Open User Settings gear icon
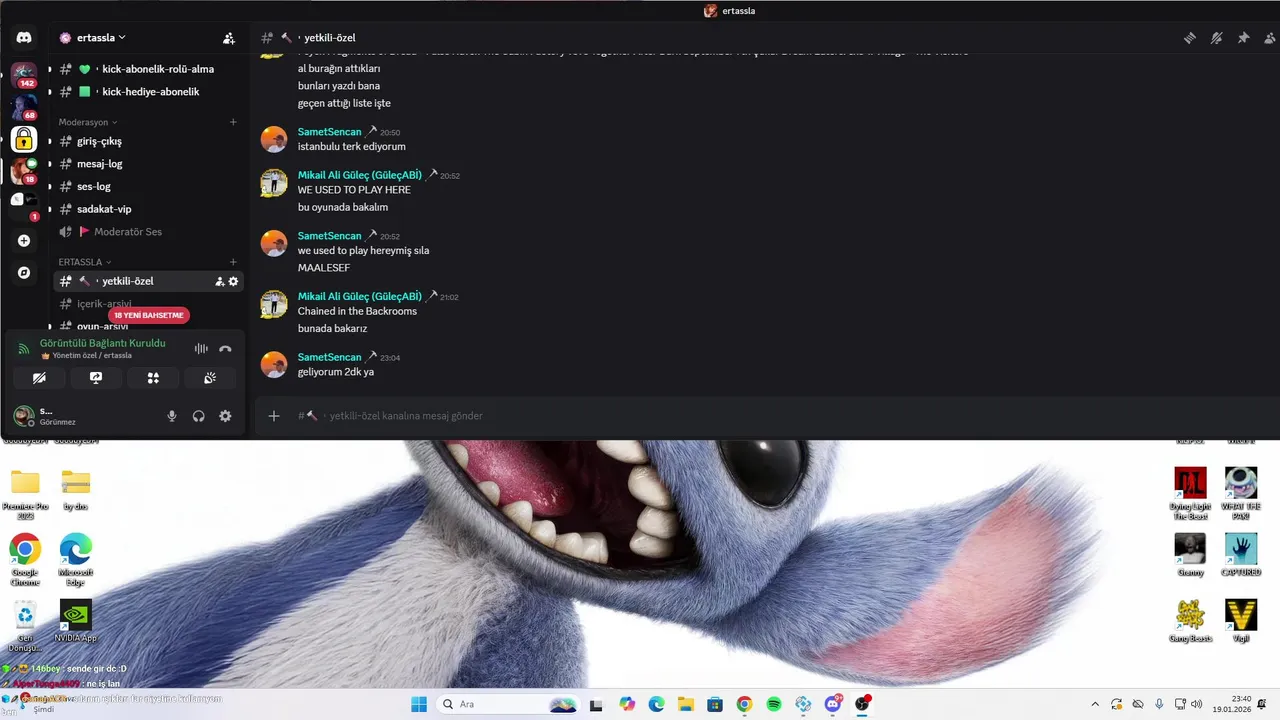The width and height of the screenshot is (1280, 720). (225, 416)
